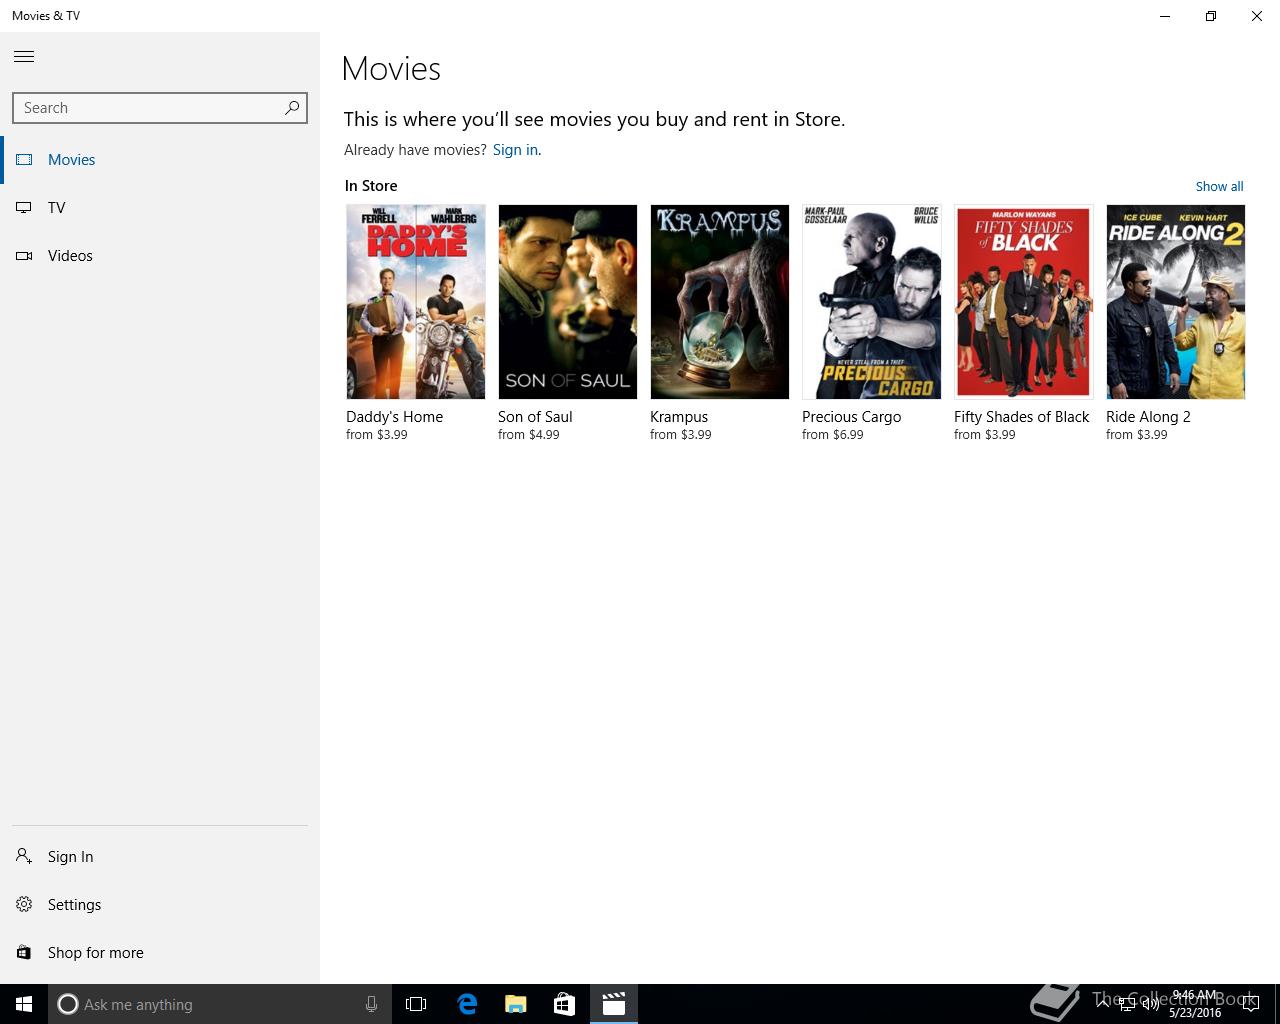The image size is (1280, 1024).
Task: Click the search magnifier icon
Action: [292, 107]
